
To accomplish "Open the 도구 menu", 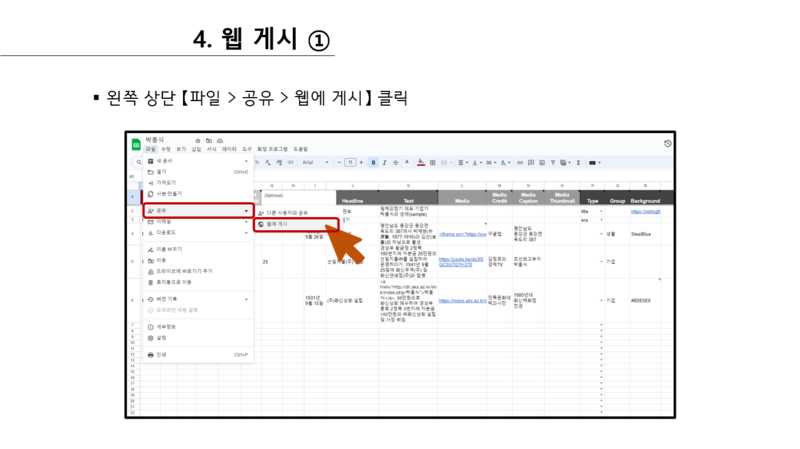I will [x=247, y=149].
